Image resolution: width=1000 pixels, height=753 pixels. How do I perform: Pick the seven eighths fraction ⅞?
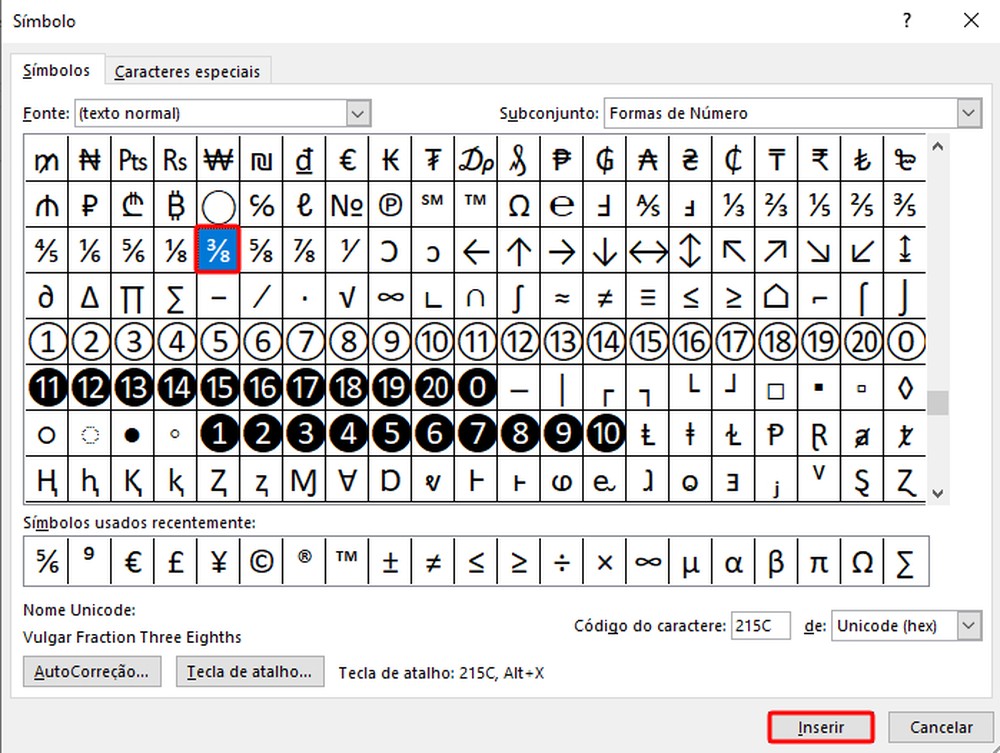click(304, 251)
